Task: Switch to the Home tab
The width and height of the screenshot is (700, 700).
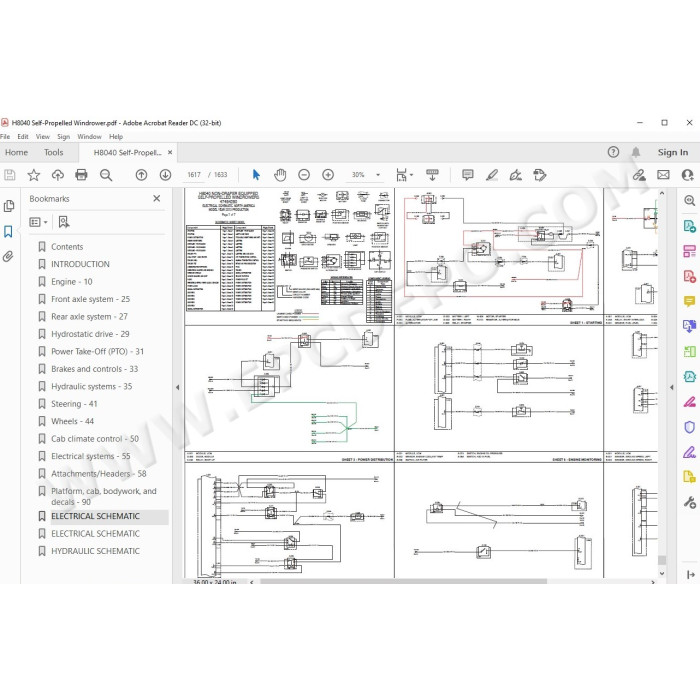Action: pyautogui.click(x=17, y=152)
